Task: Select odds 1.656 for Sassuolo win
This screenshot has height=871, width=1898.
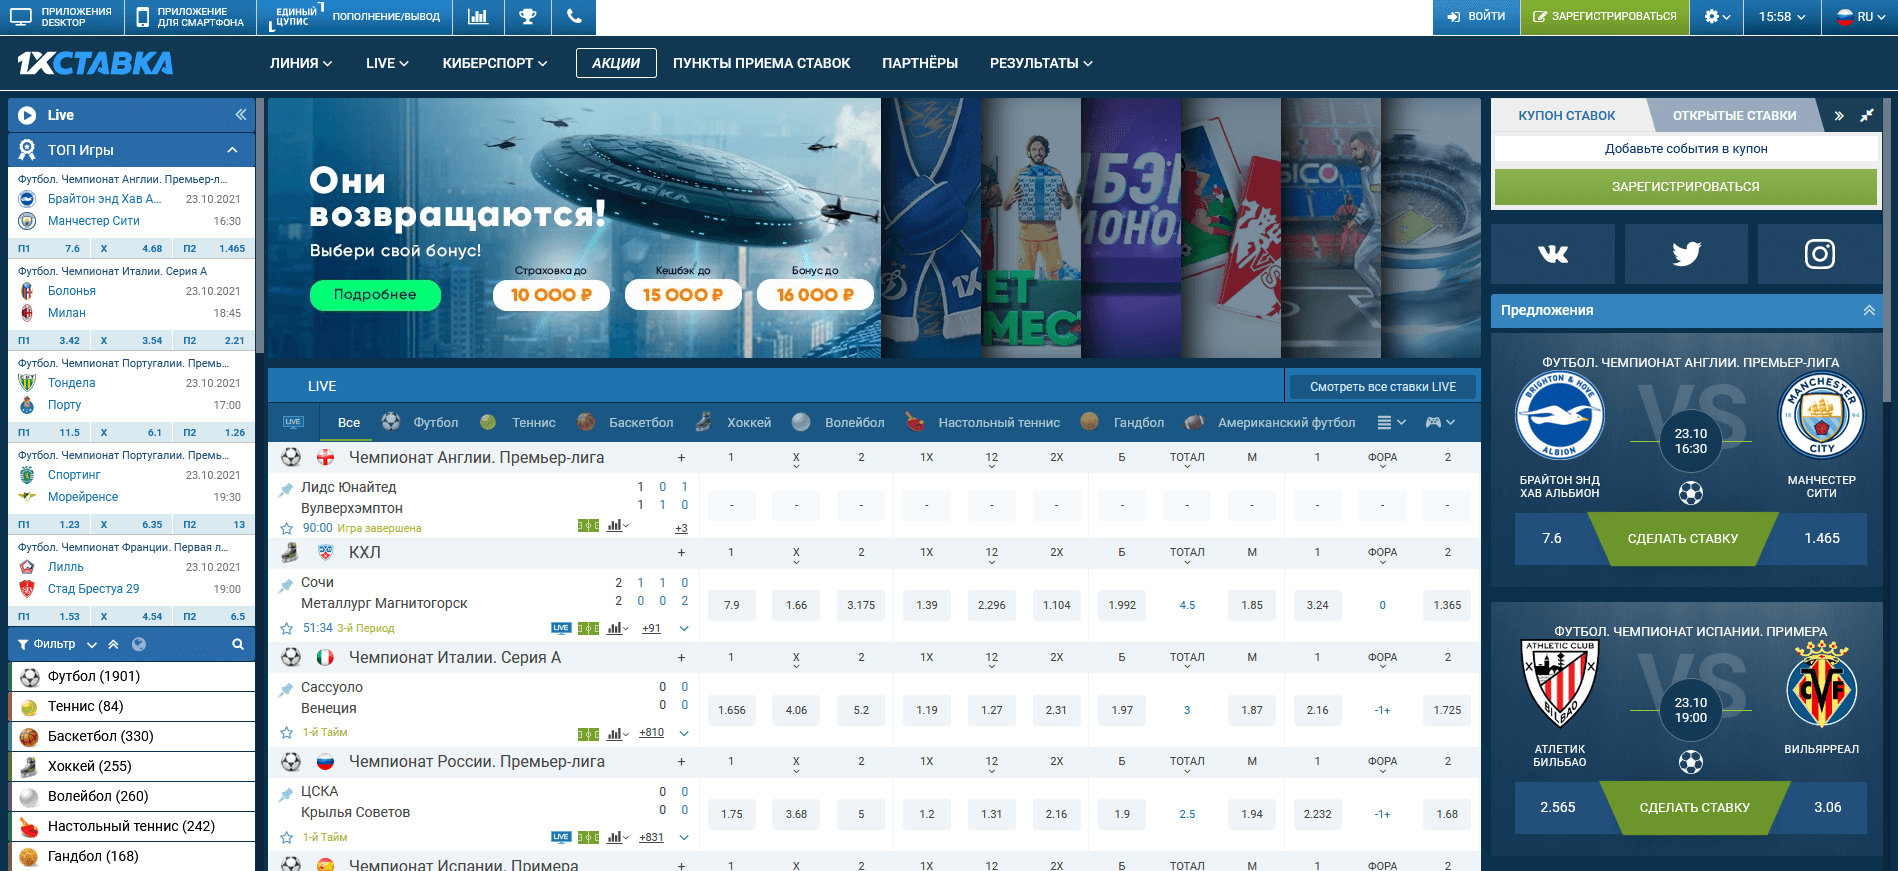Action: (732, 710)
